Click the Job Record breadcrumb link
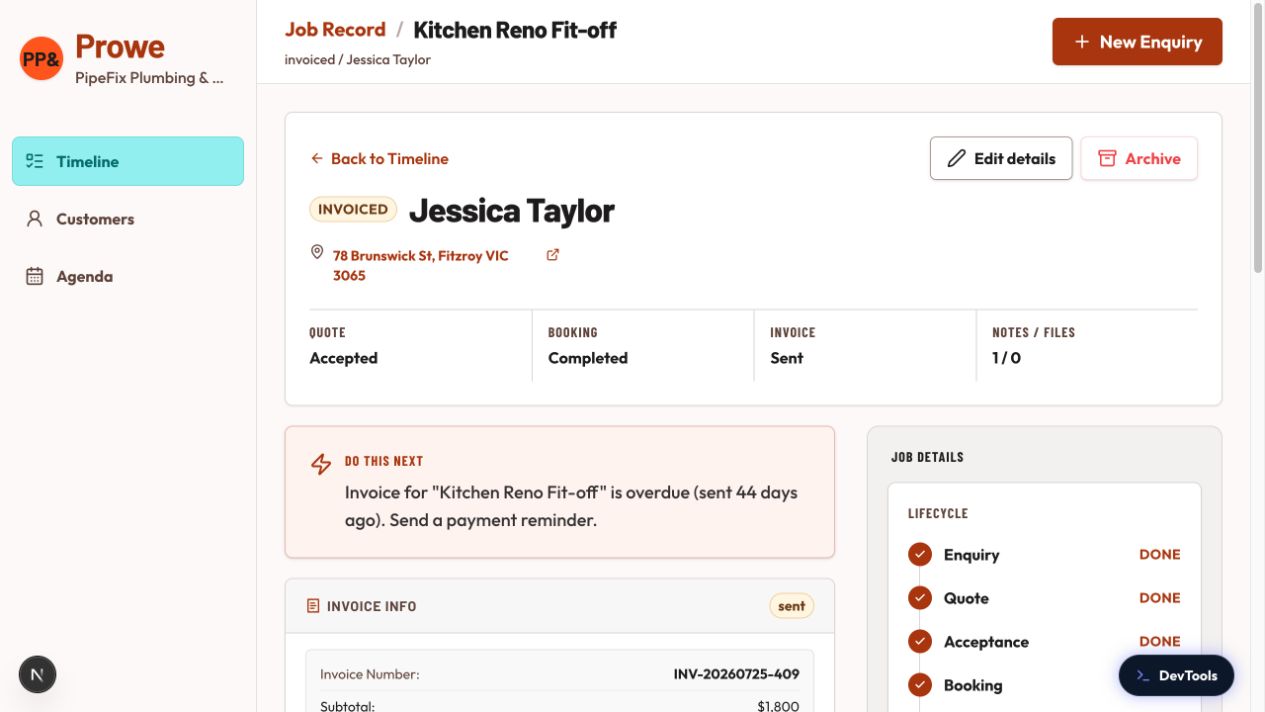This screenshot has width=1265, height=712. coord(335,30)
